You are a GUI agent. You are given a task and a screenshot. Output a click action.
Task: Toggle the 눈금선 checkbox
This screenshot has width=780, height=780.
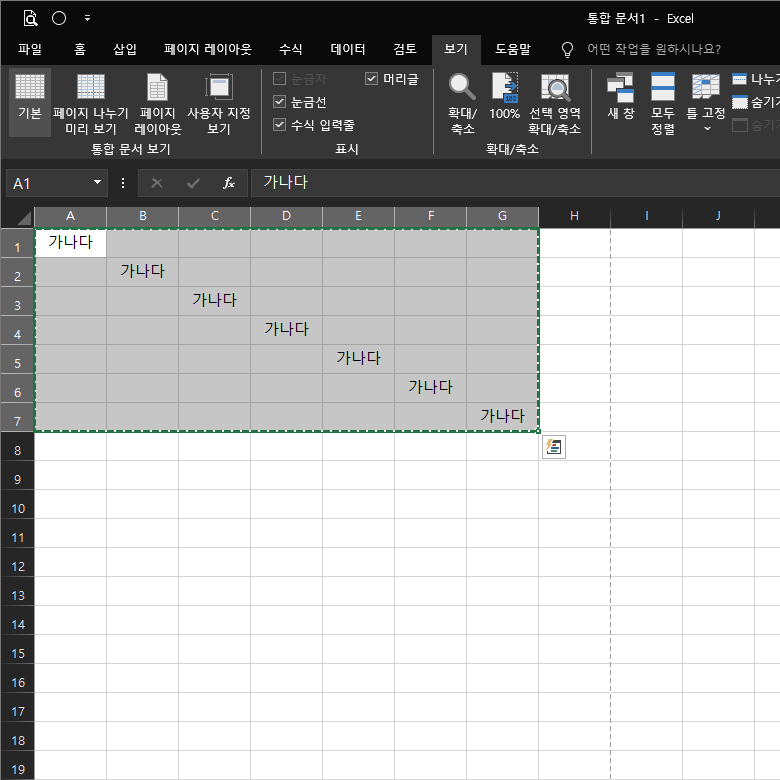point(280,102)
